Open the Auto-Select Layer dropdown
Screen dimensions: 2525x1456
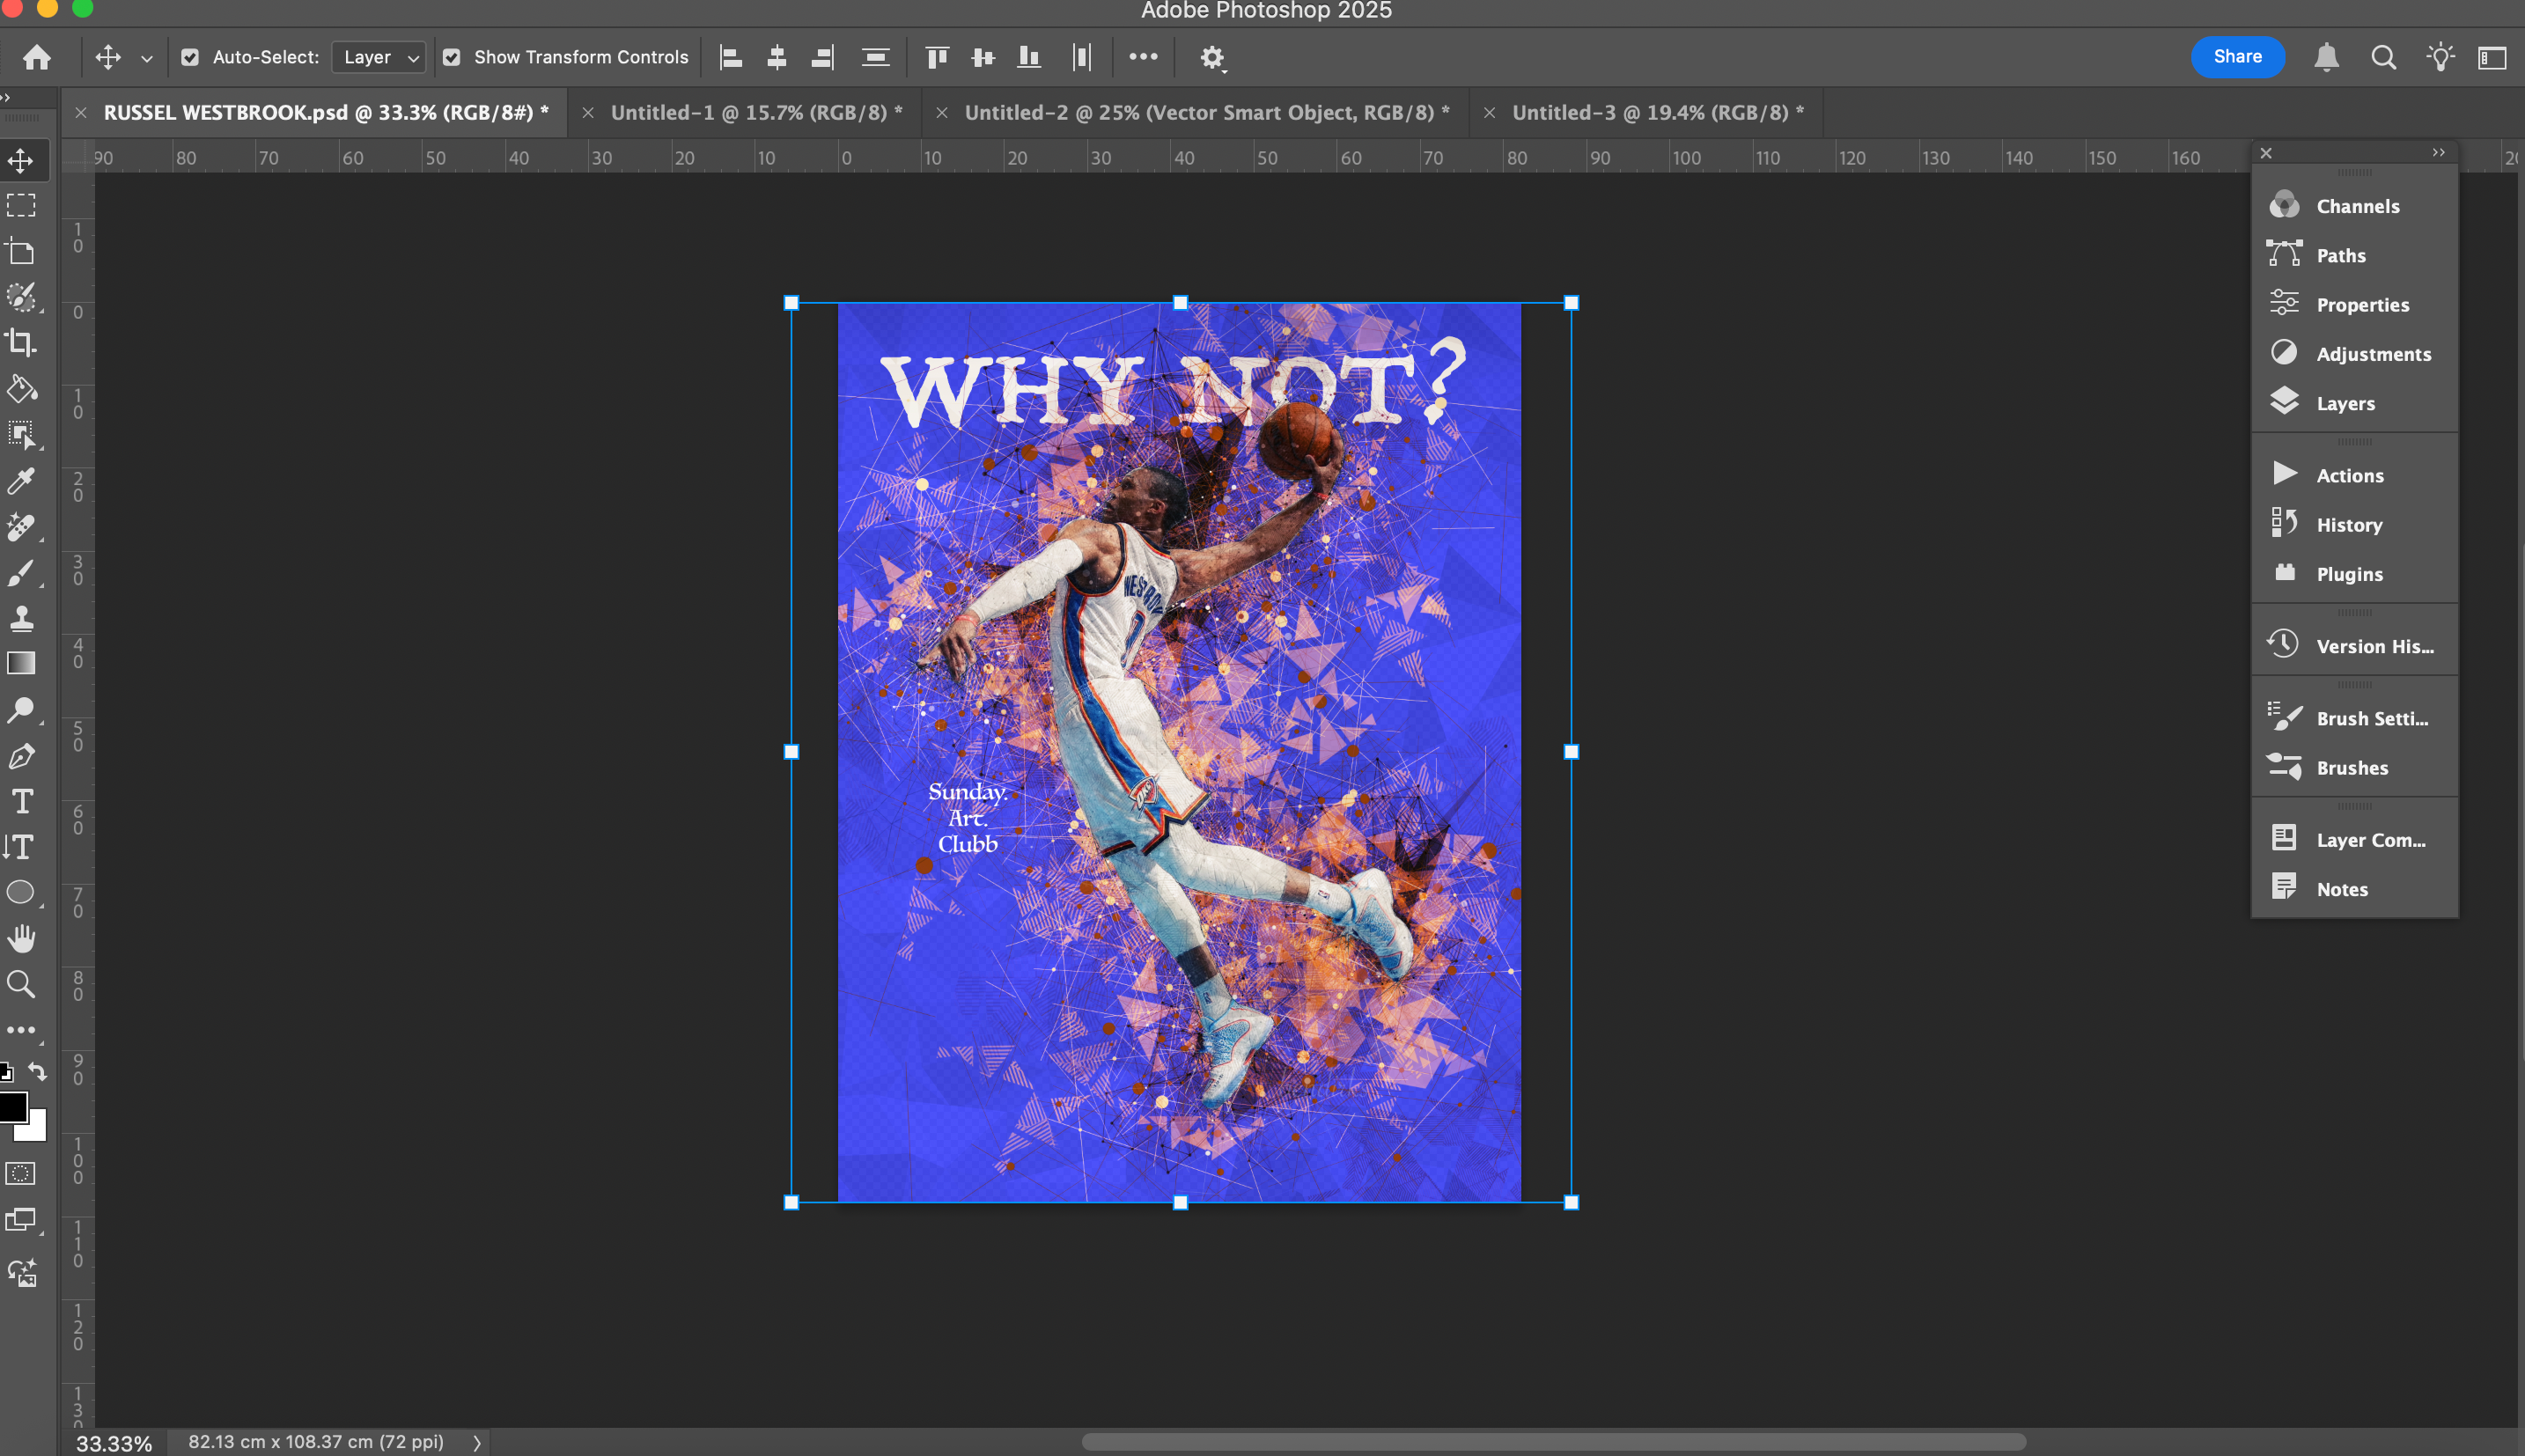(x=379, y=57)
